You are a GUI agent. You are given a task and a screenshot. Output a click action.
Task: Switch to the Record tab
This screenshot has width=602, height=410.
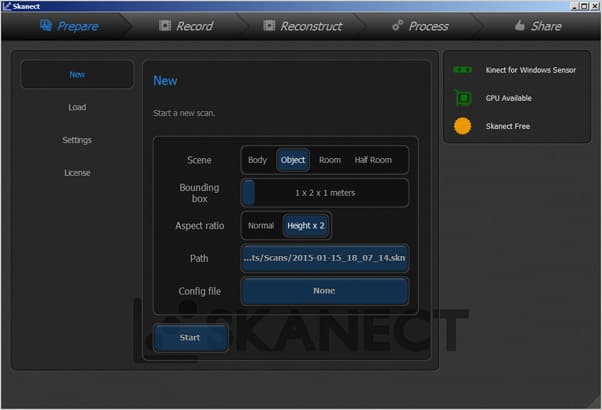[186, 26]
